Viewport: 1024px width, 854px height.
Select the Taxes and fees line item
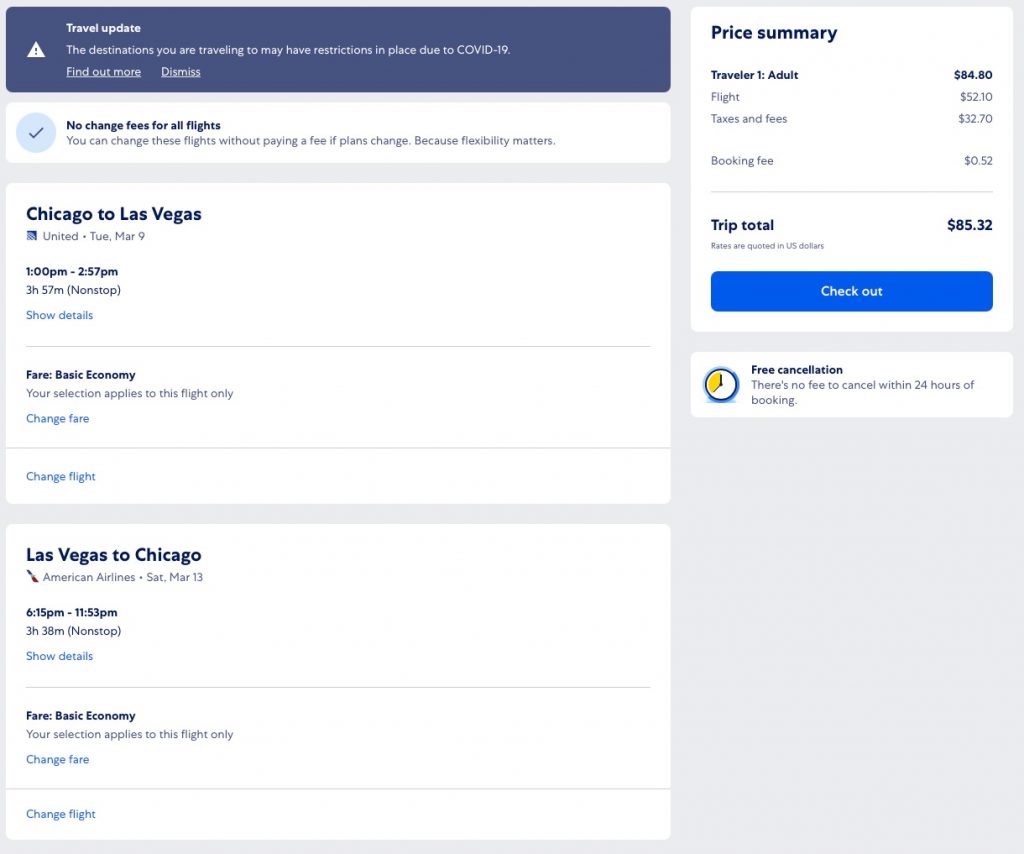(749, 119)
